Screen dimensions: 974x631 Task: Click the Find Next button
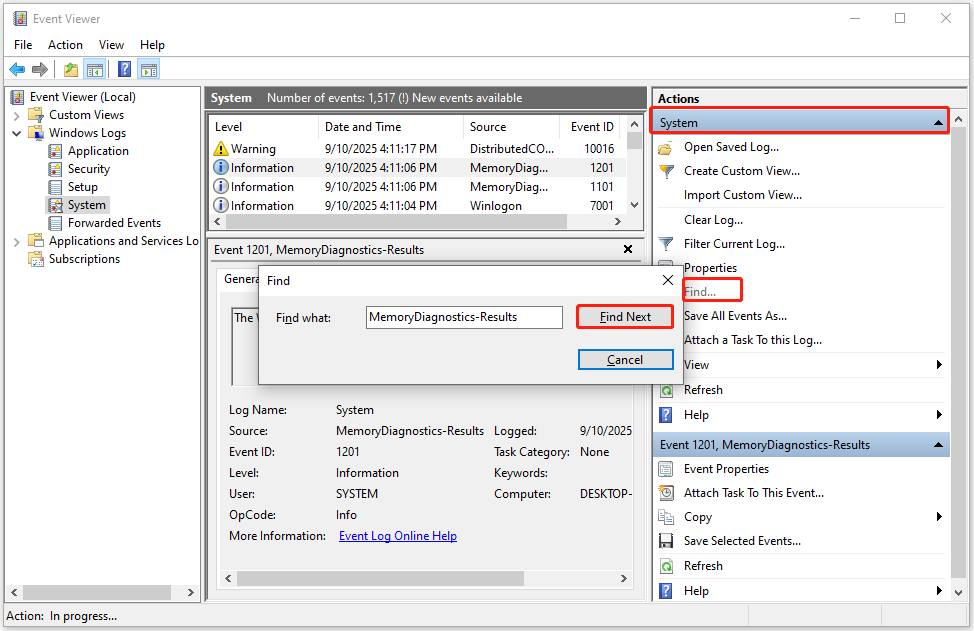624,316
